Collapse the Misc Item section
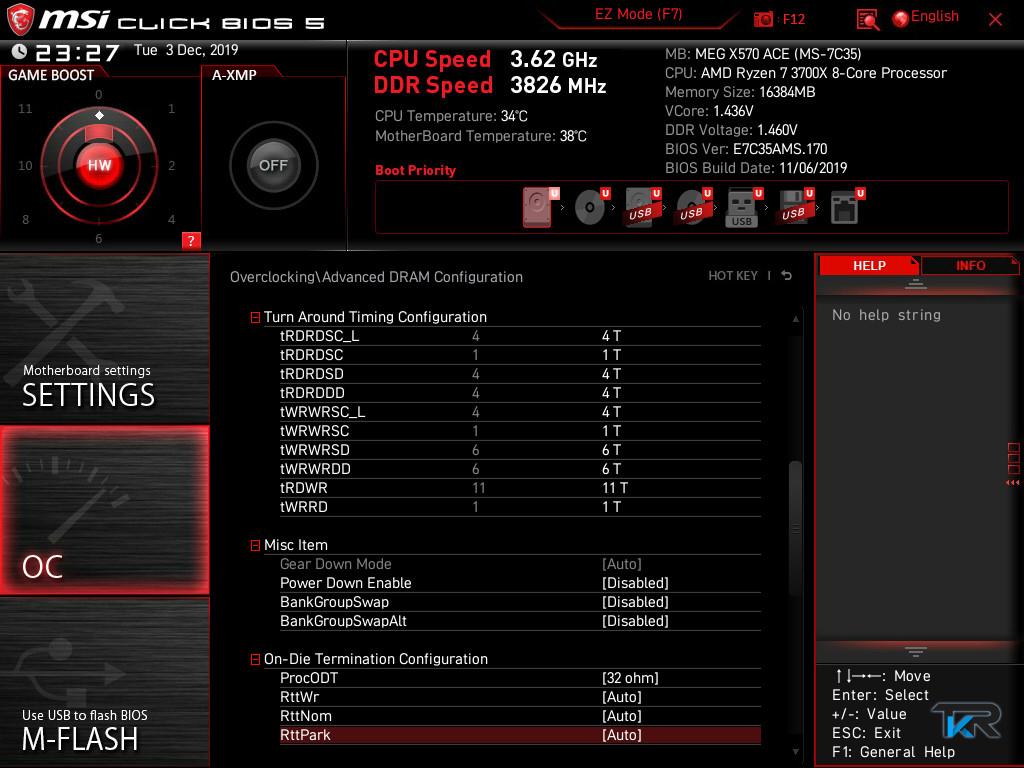This screenshot has height=768, width=1024. click(255, 545)
